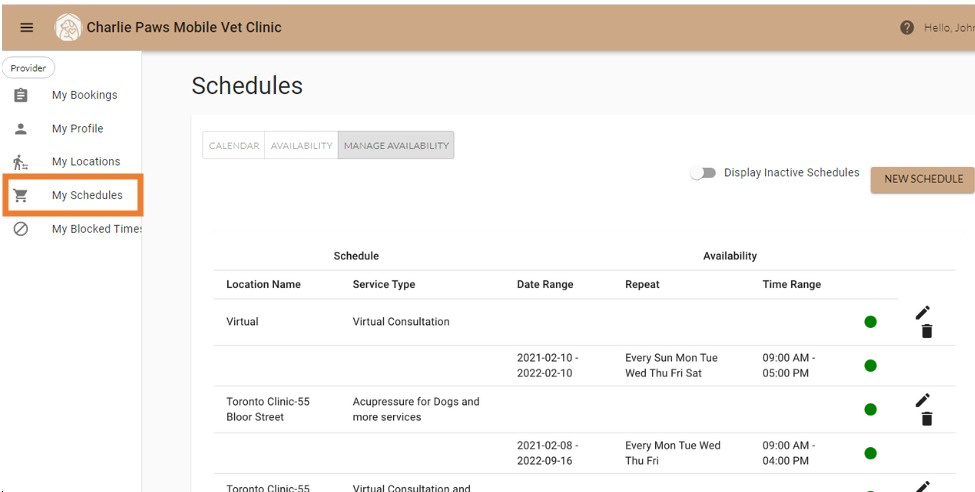Switch to the Calendar tab
Image resolution: width=975 pixels, height=492 pixels.
pyautogui.click(x=234, y=146)
